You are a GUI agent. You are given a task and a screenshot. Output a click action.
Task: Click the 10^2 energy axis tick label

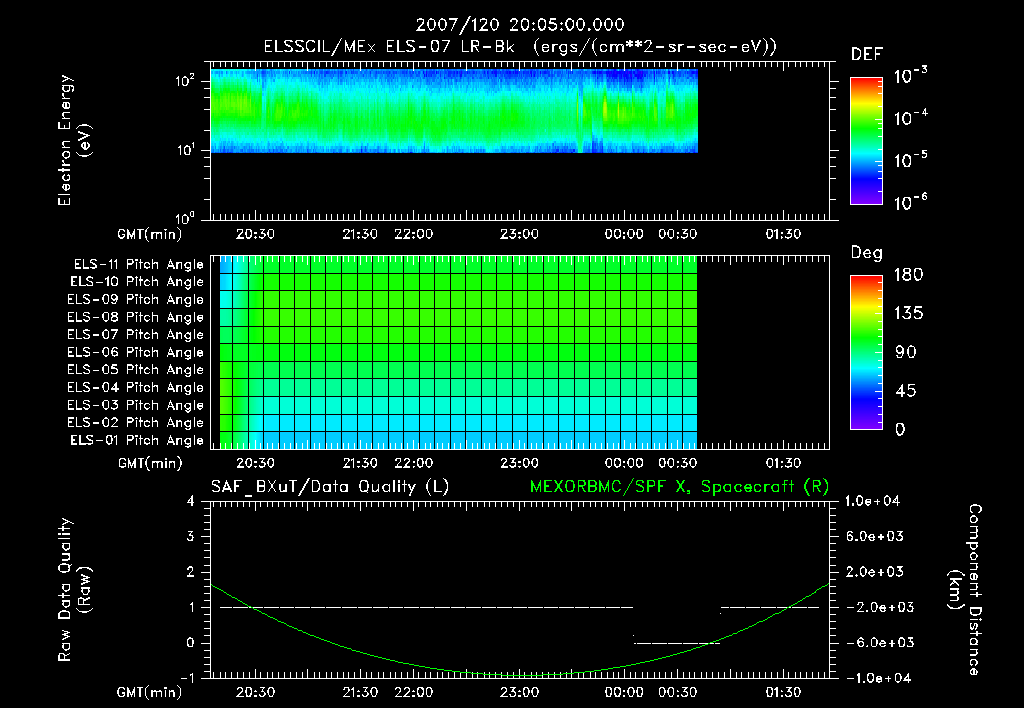point(185,81)
